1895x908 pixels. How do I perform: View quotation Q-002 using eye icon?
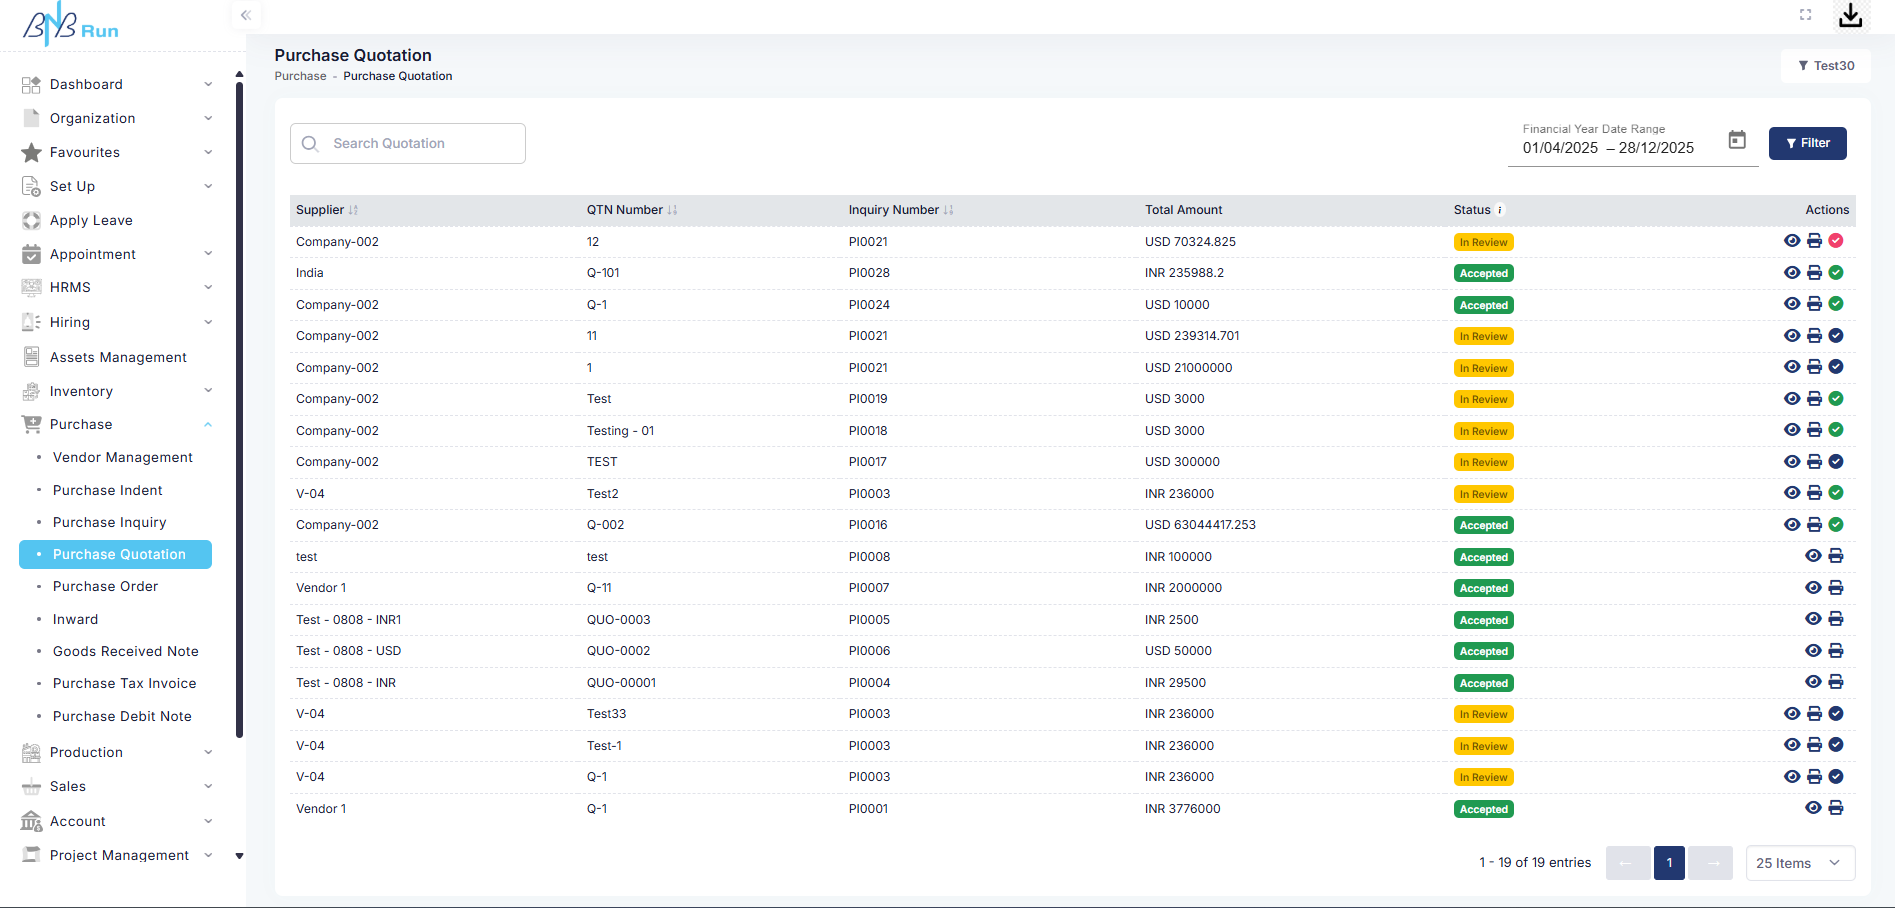click(1792, 525)
